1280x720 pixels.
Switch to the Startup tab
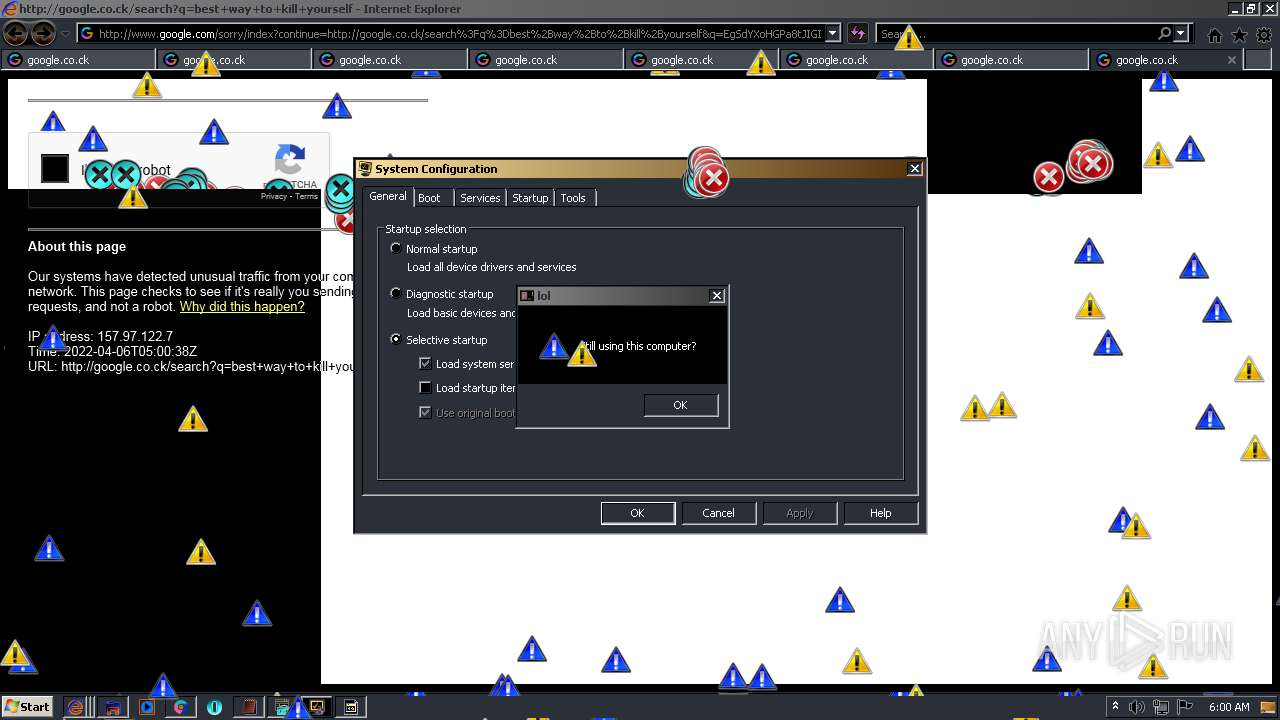530,198
